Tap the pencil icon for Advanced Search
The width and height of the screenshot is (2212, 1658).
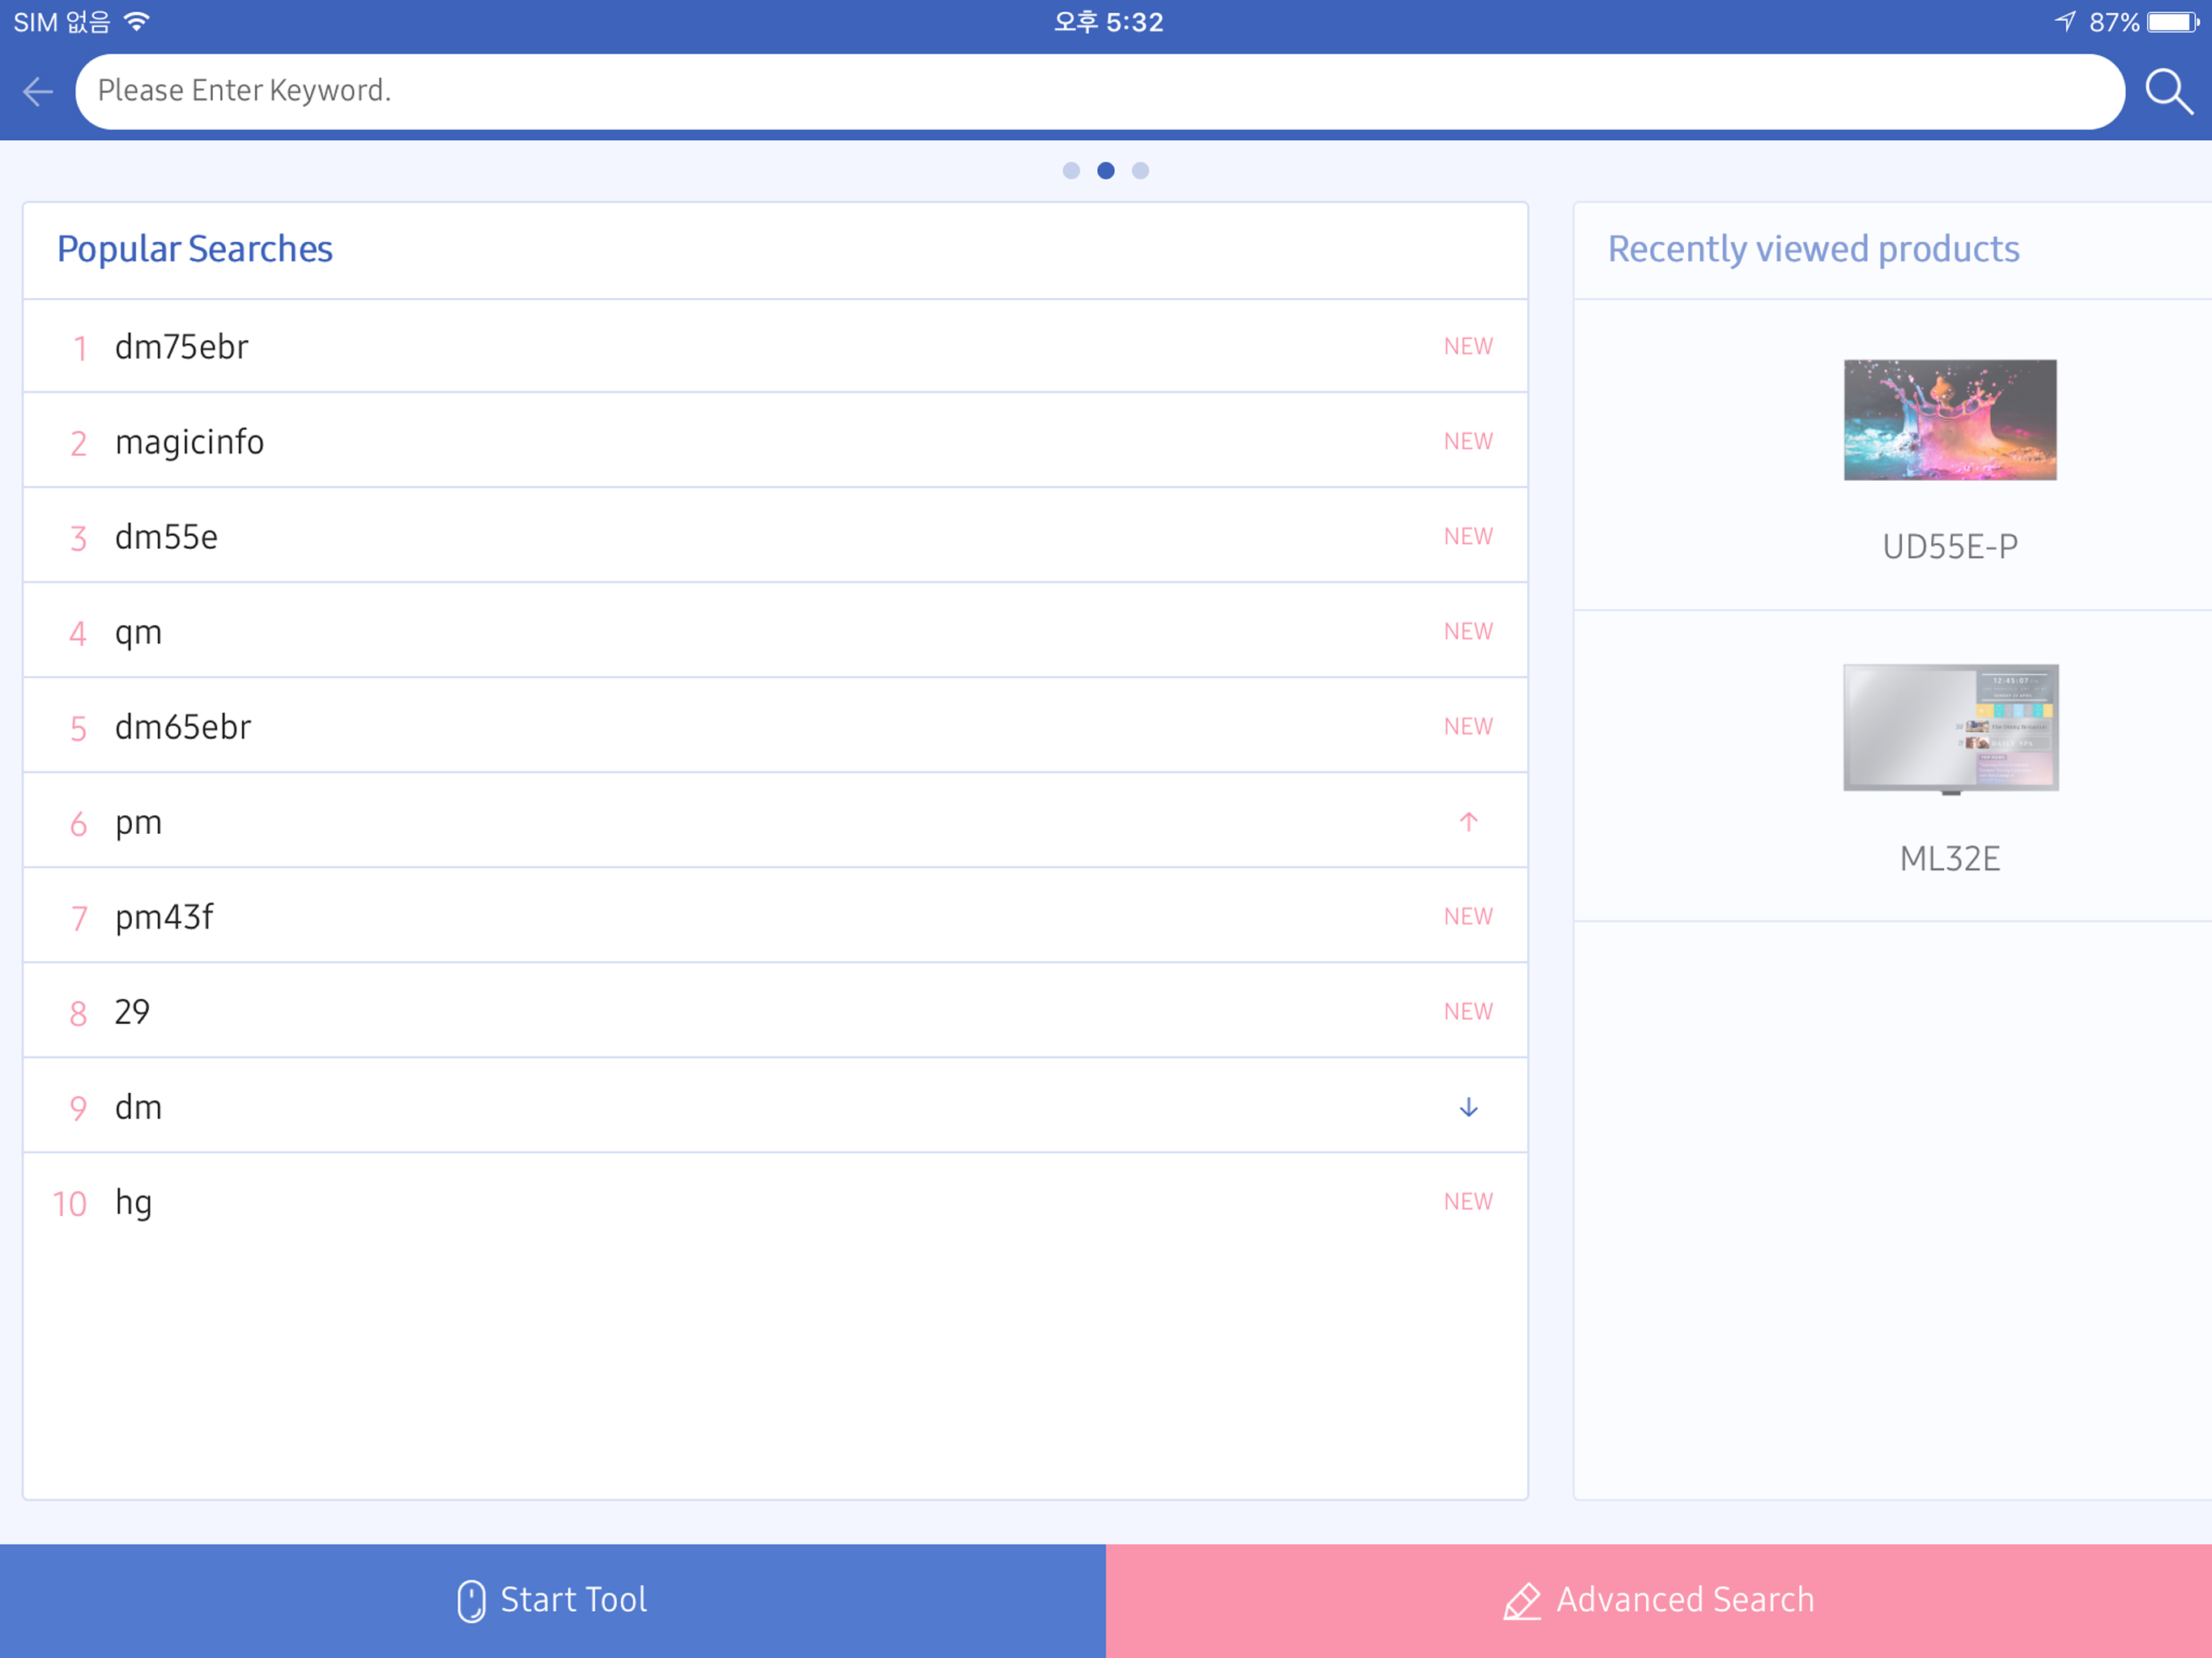(x=1522, y=1601)
